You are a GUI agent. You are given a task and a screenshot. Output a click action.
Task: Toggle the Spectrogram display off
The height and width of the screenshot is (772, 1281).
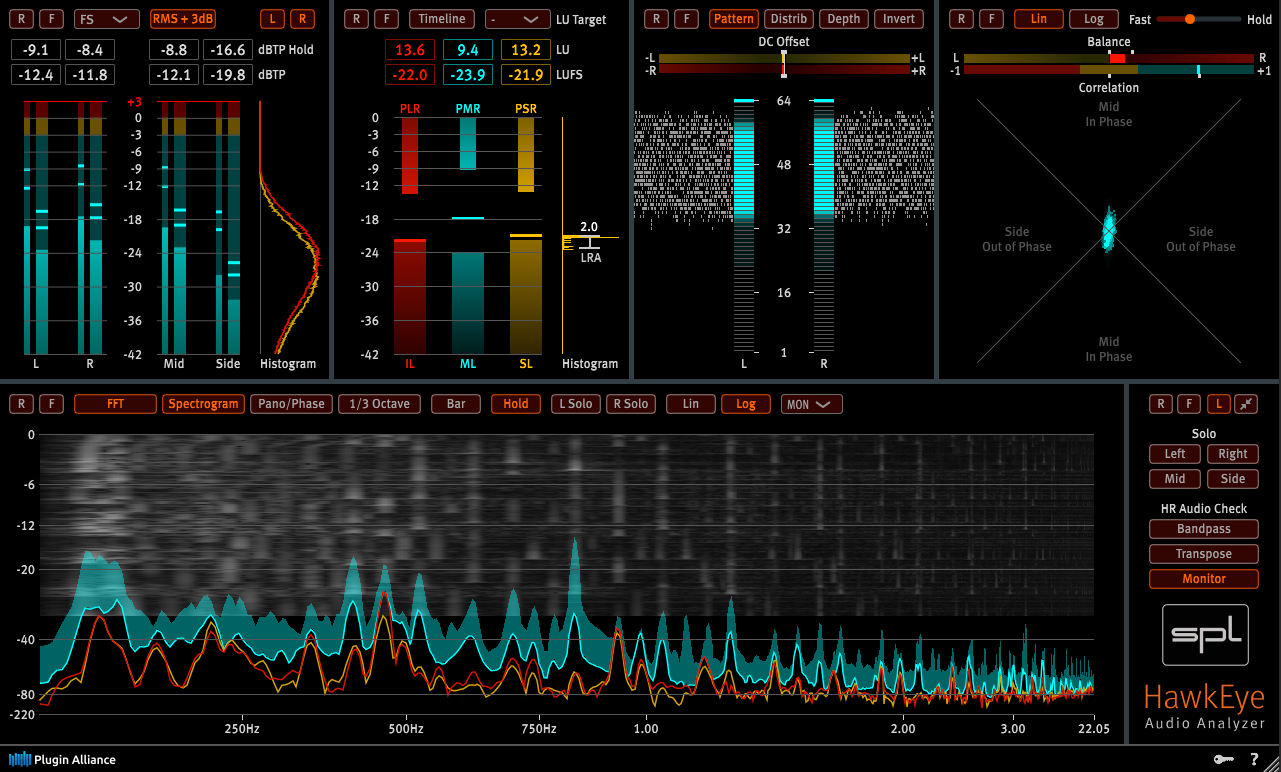pos(204,404)
